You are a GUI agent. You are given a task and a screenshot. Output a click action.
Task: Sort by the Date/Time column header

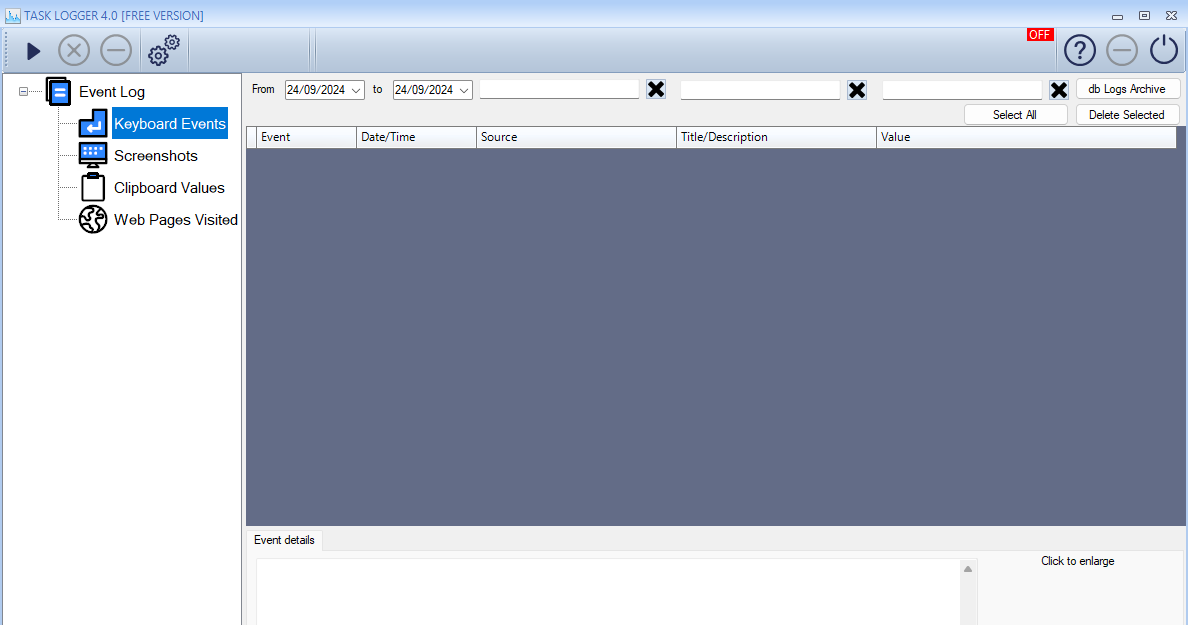(416, 137)
